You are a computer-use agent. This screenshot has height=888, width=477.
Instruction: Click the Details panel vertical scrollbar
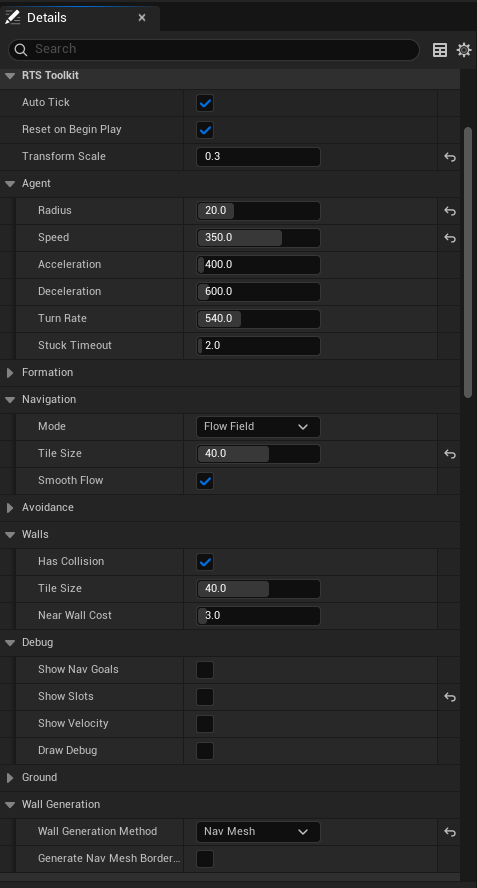(x=468, y=262)
